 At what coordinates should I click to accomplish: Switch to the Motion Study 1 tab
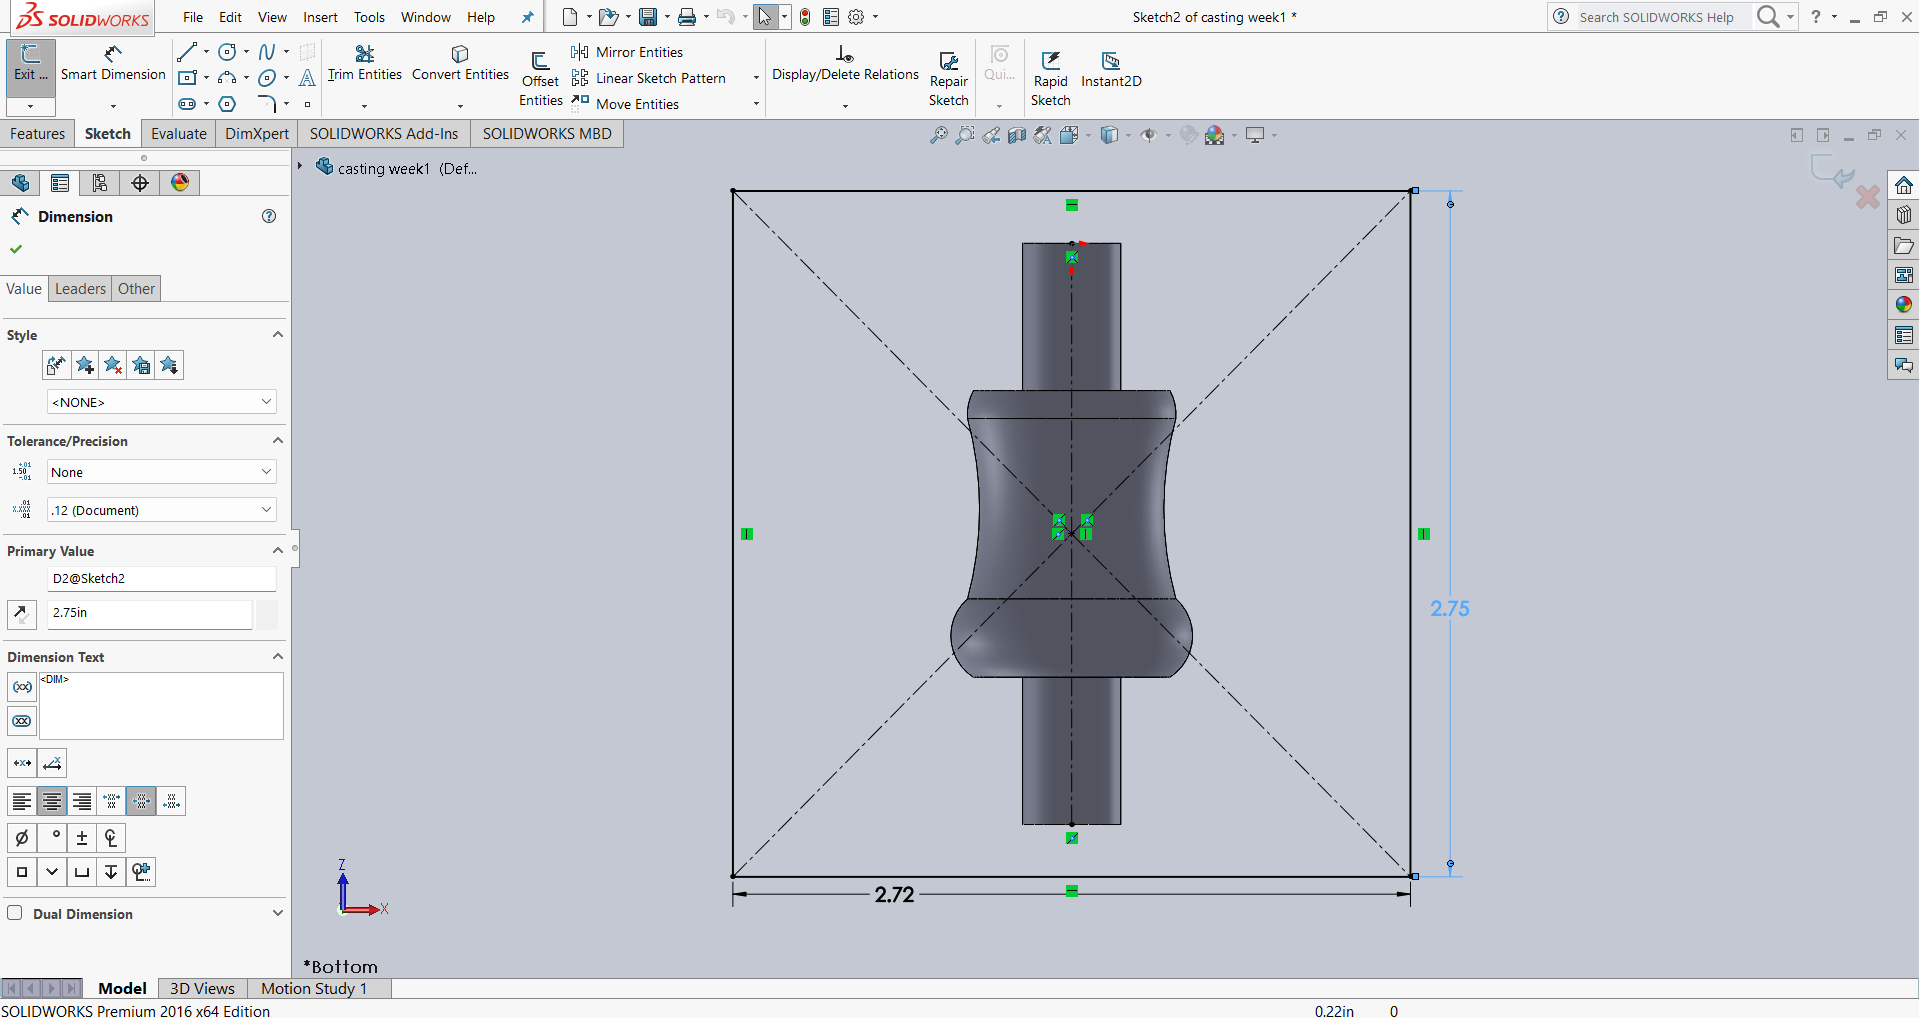coord(314,988)
